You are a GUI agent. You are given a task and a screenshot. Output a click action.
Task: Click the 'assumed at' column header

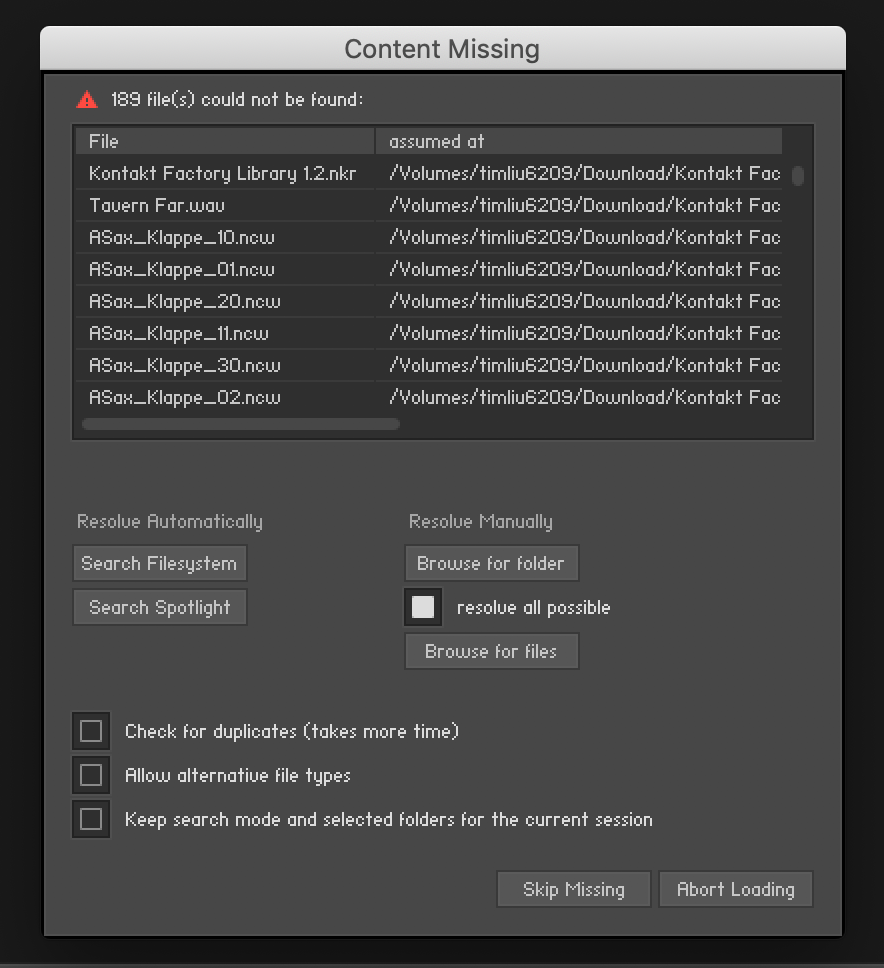click(578, 141)
